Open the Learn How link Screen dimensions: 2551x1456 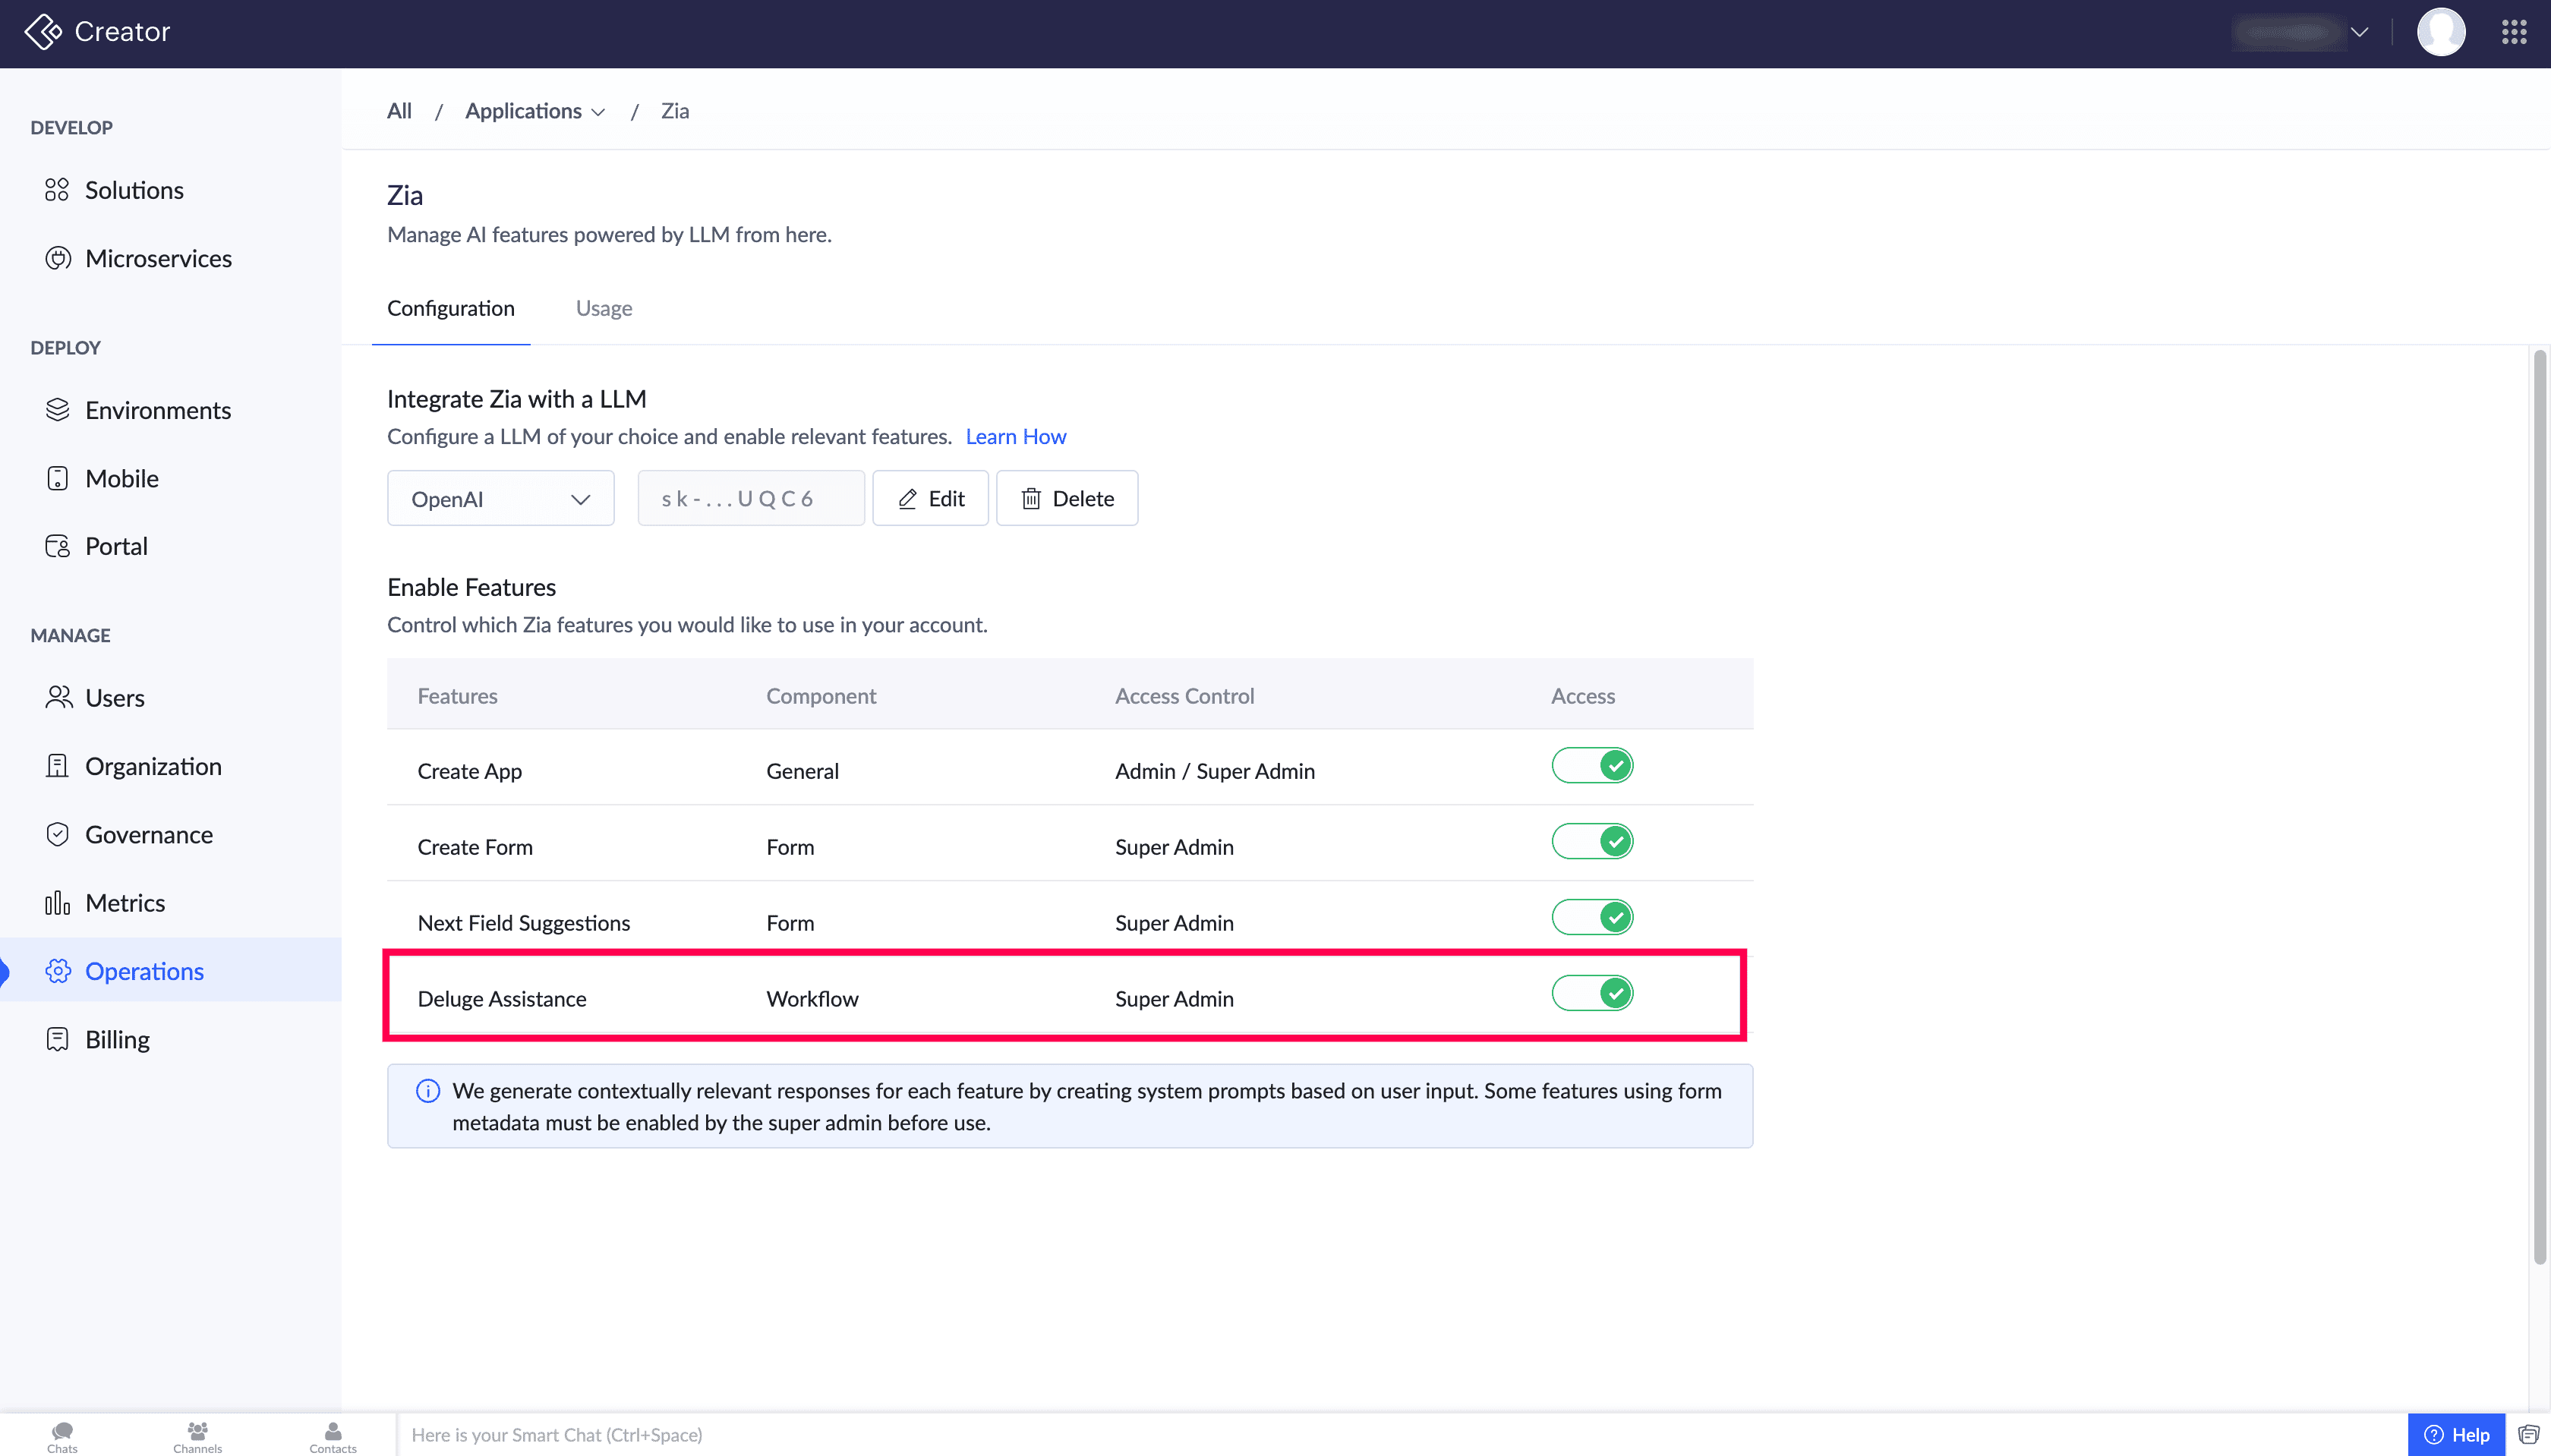(1015, 436)
